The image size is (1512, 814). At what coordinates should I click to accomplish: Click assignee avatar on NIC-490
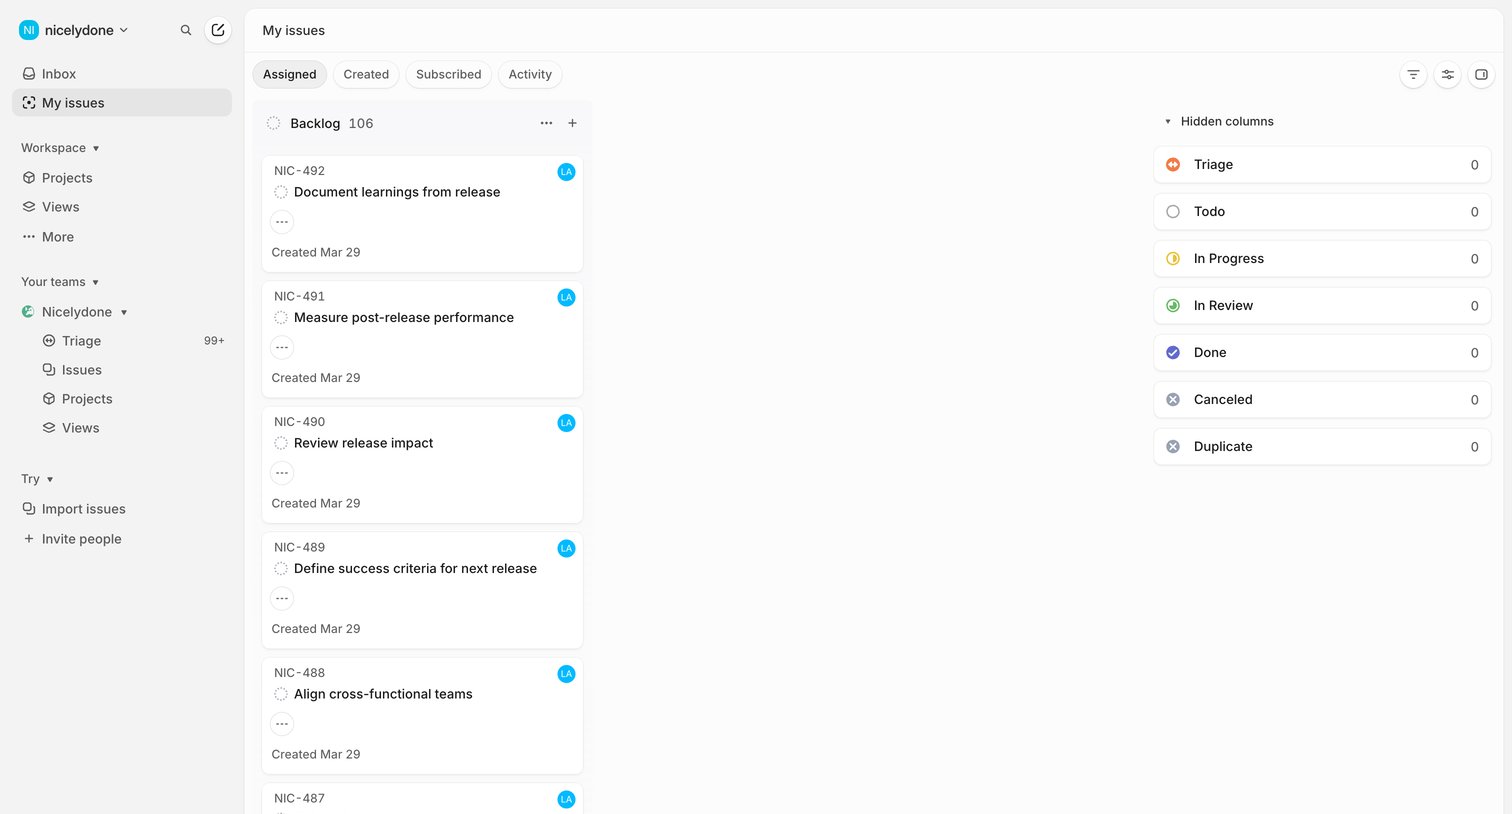(x=566, y=423)
